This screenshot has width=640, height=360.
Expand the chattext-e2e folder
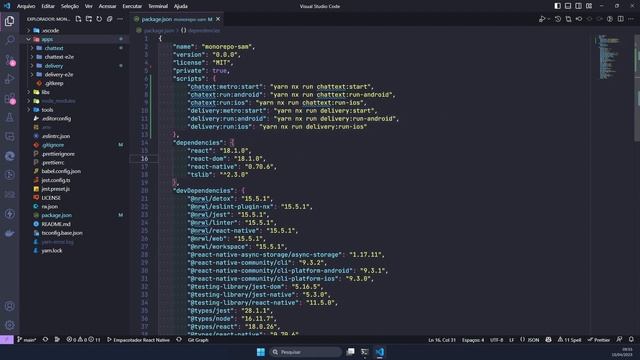(32, 57)
